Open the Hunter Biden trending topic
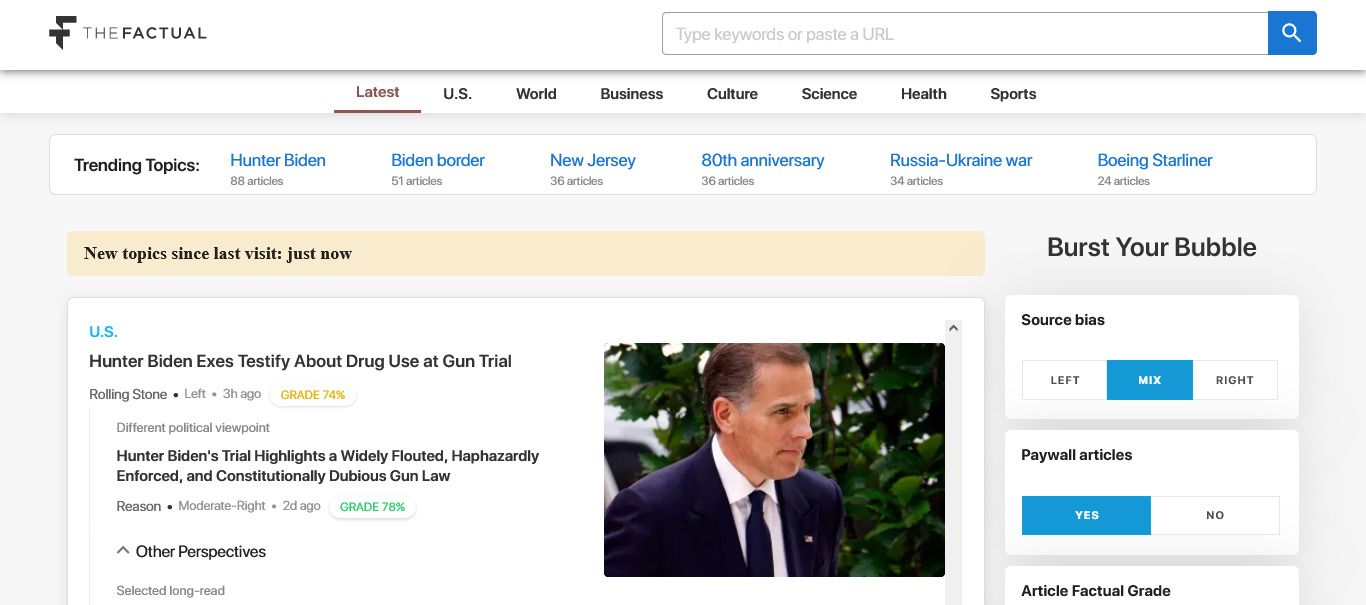 click(x=277, y=160)
